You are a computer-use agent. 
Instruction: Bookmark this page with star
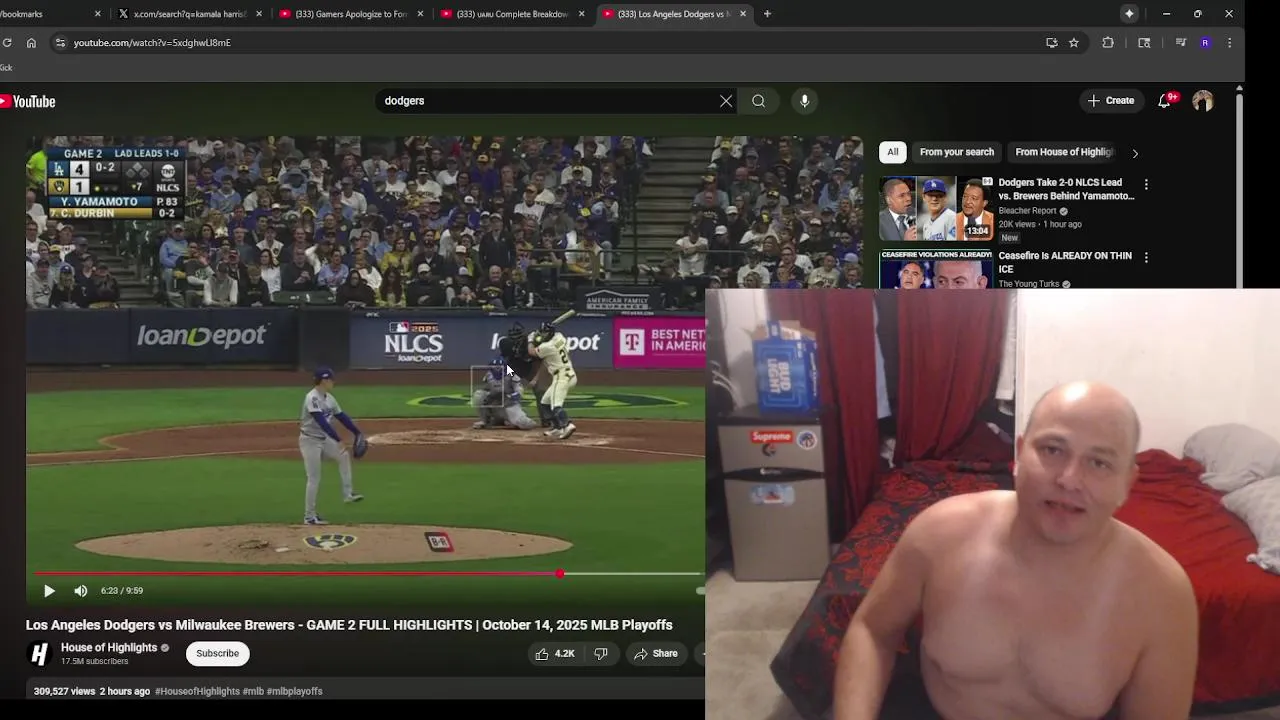click(1073, 43)
